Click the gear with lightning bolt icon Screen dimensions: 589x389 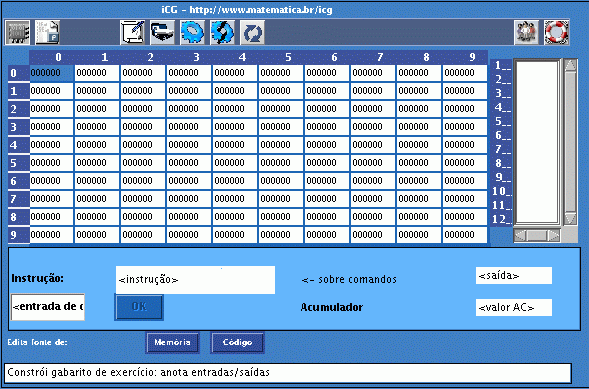coord(222,33)
